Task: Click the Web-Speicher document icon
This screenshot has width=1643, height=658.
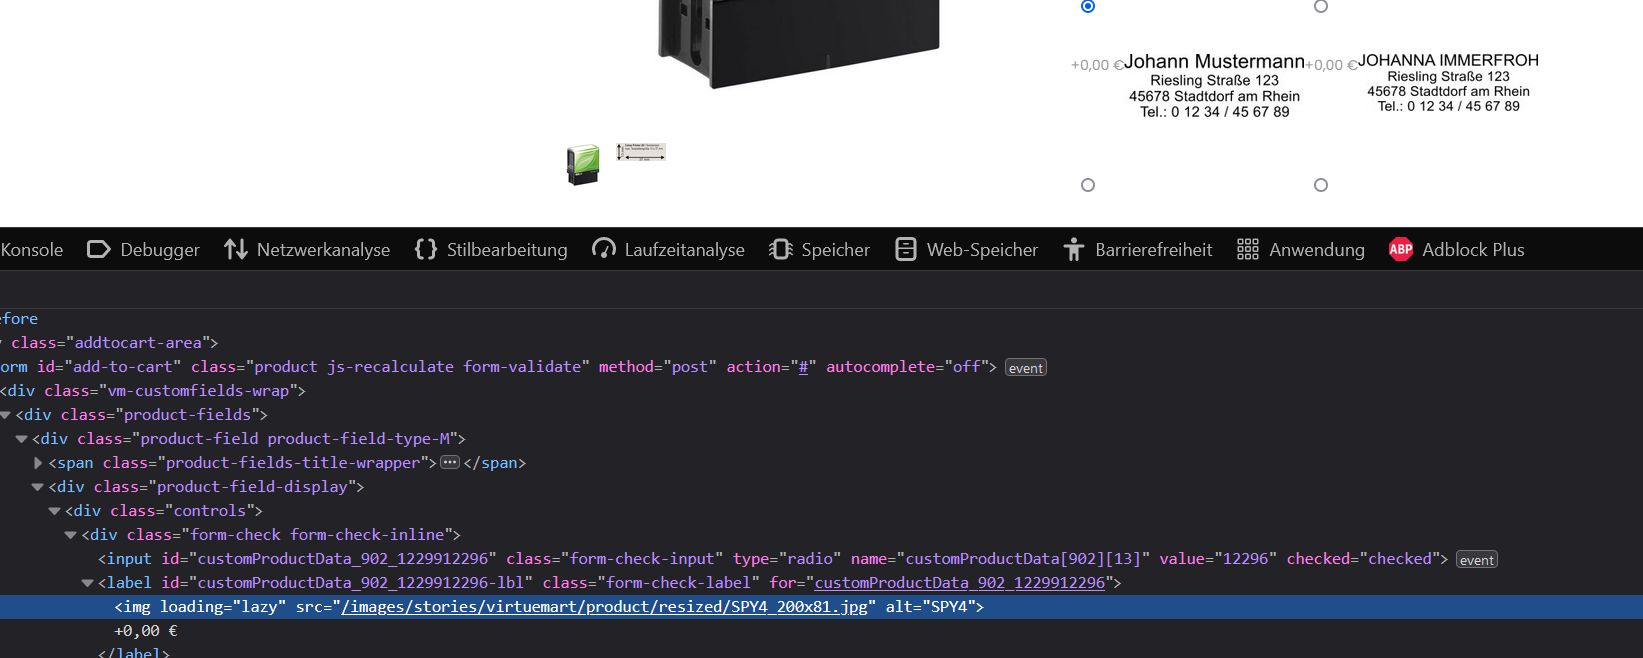Action: [x=906, y=249]
